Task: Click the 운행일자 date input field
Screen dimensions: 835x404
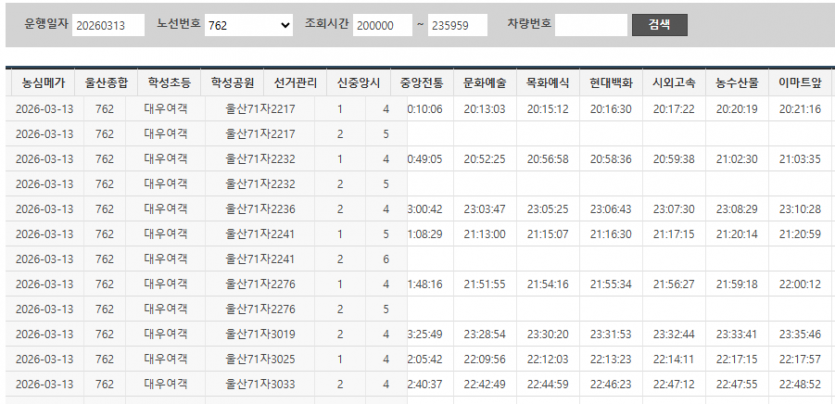Action: click(x=108, y=25)
